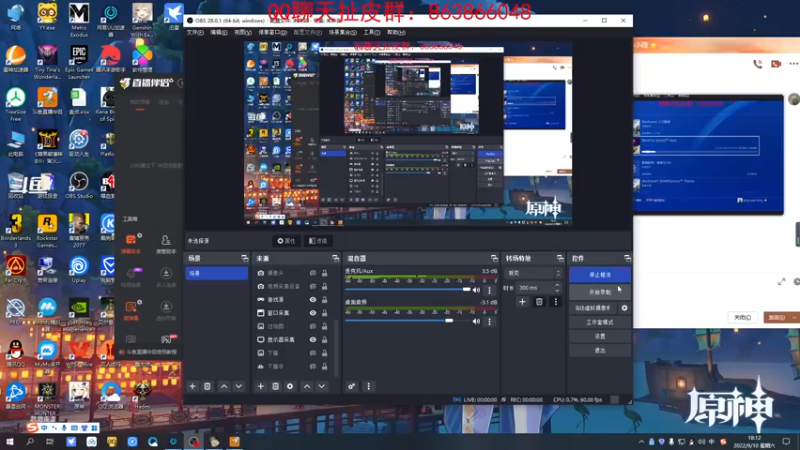Viewport: 800px width, 450px height.
Task: Open the Edit menu in OBS
Action: (x=218, y=32)
